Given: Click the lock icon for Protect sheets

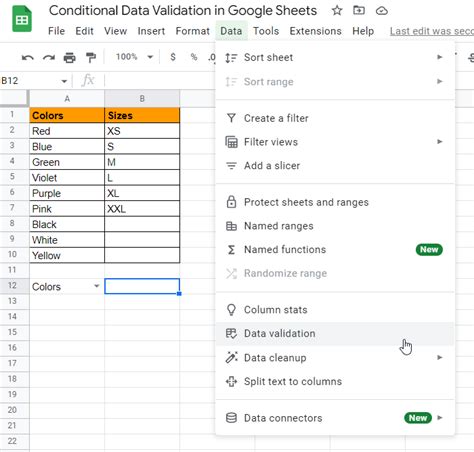Looking at the screenshot, I should coord(231,202).
